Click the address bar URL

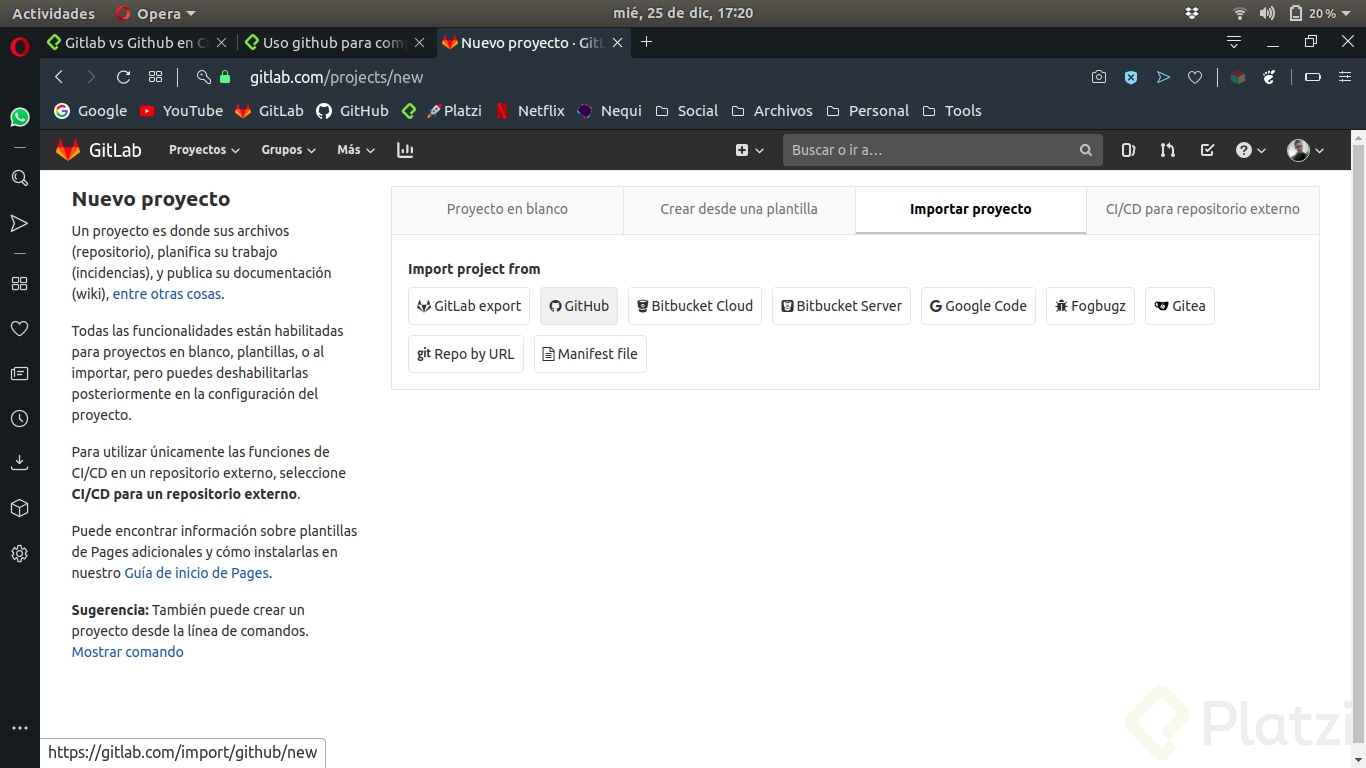click(337, 77)
